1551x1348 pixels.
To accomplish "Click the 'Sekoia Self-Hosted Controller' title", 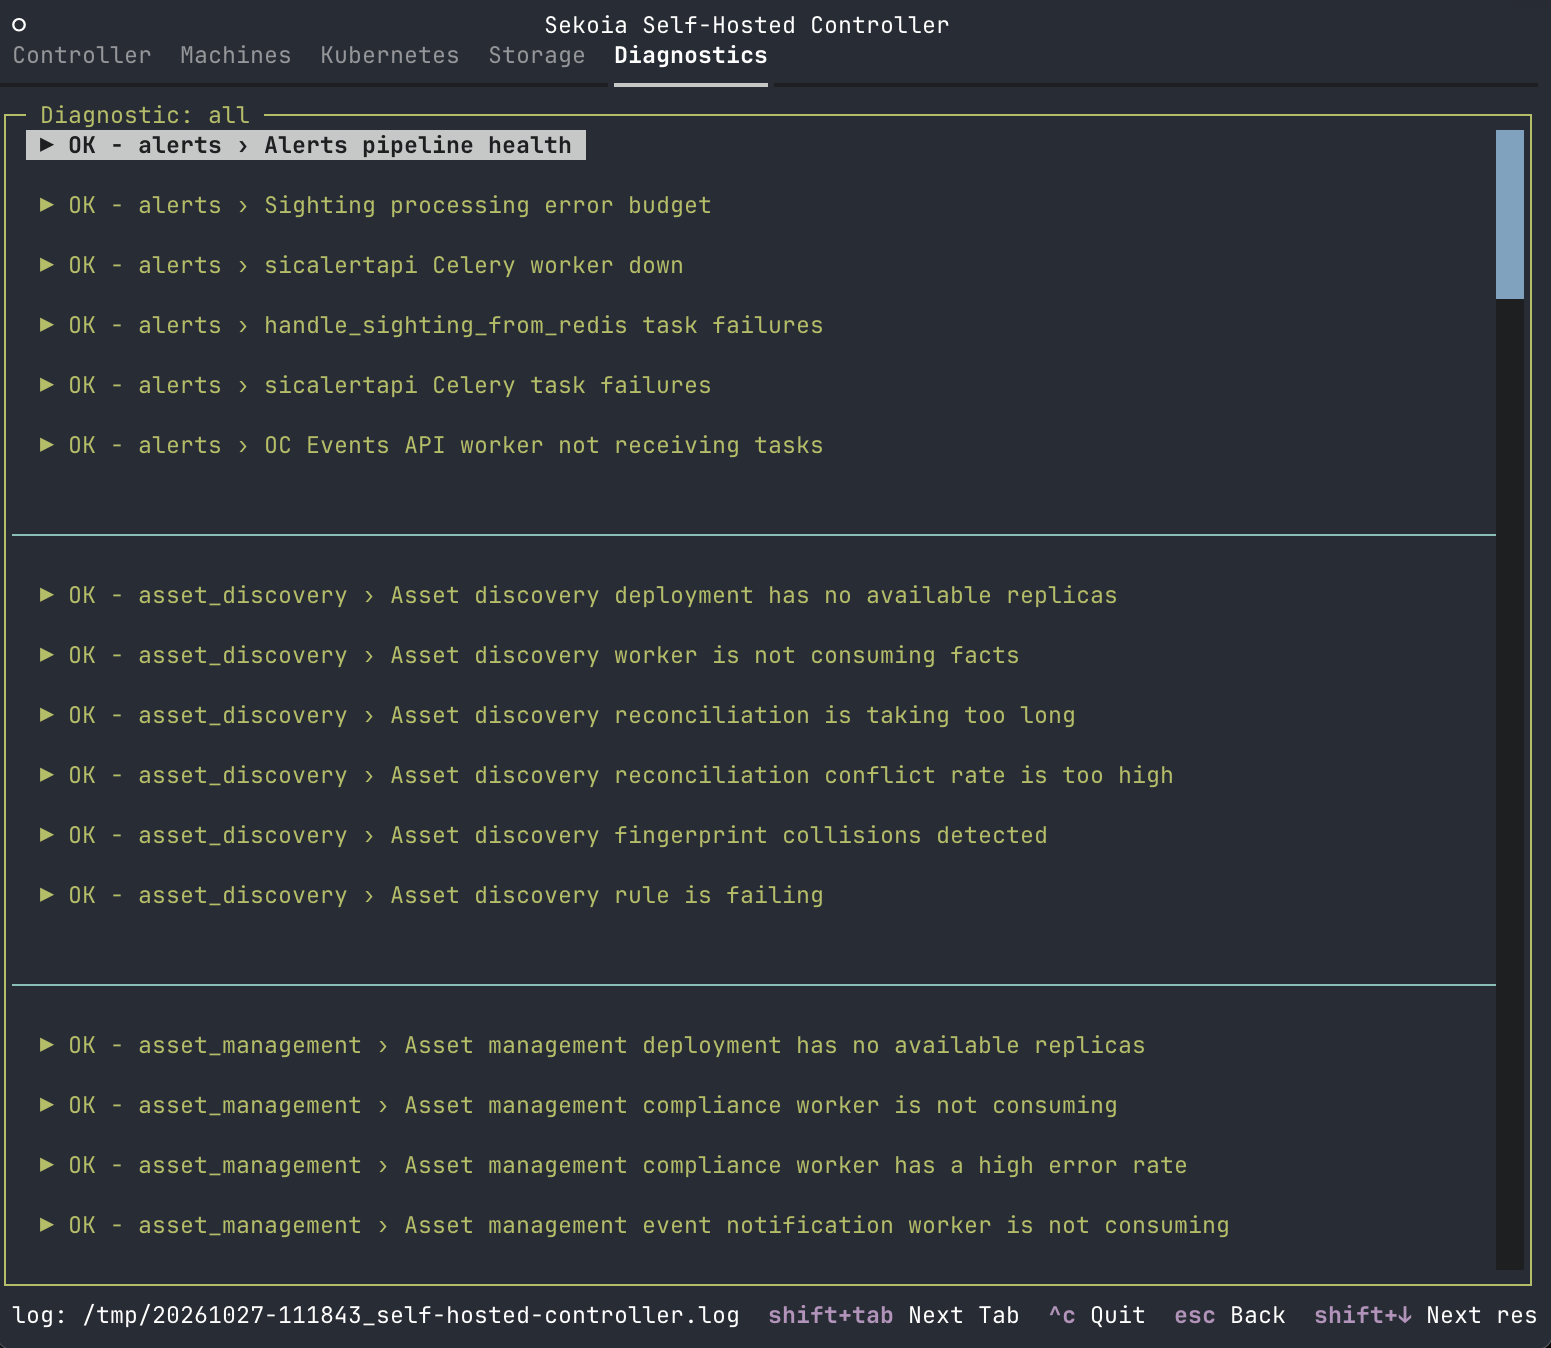I will click(x=746, y=25).
